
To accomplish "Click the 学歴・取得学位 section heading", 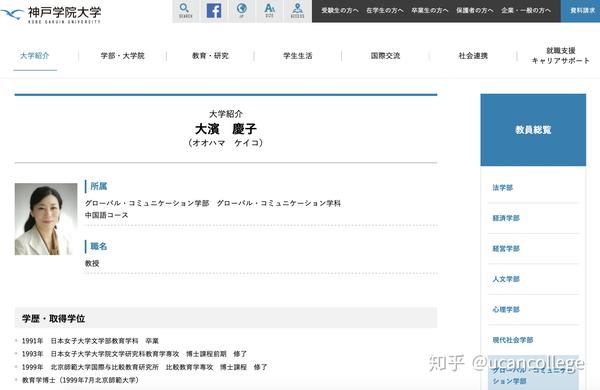I will click(x=53, y=318).
